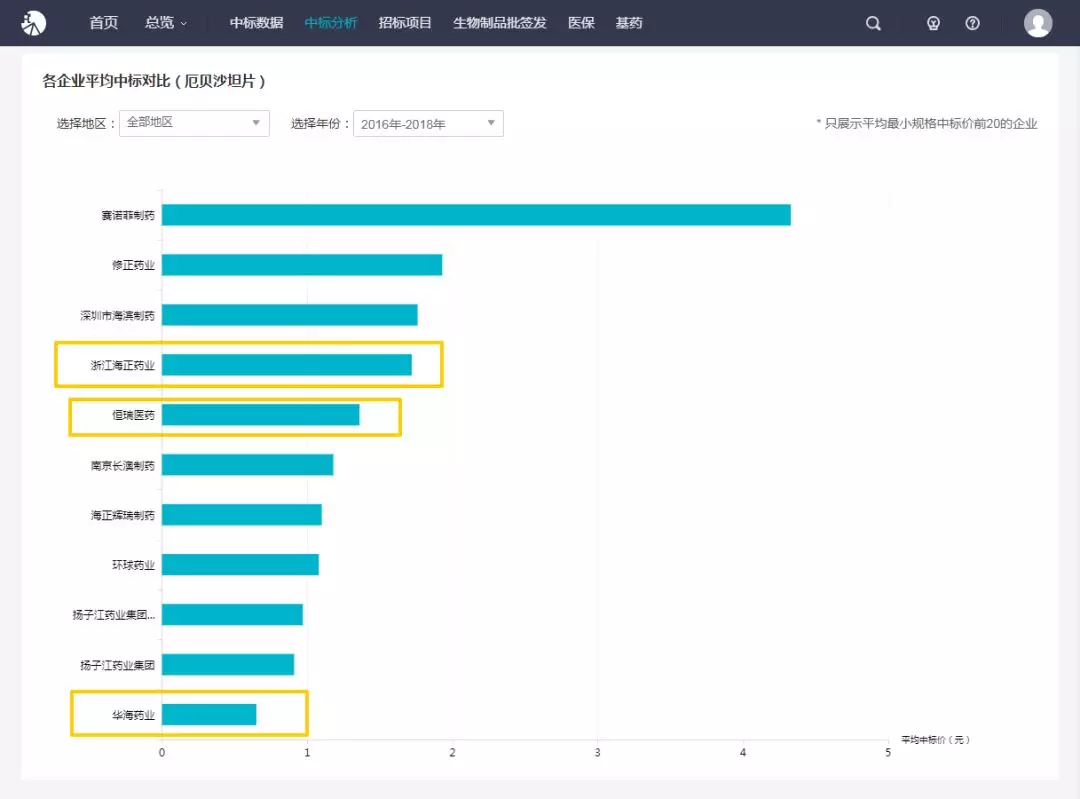Click the bar for untruncated 扬子江药业集团 label
Viewport: 1080px width, 799px height.
[228, 664]
